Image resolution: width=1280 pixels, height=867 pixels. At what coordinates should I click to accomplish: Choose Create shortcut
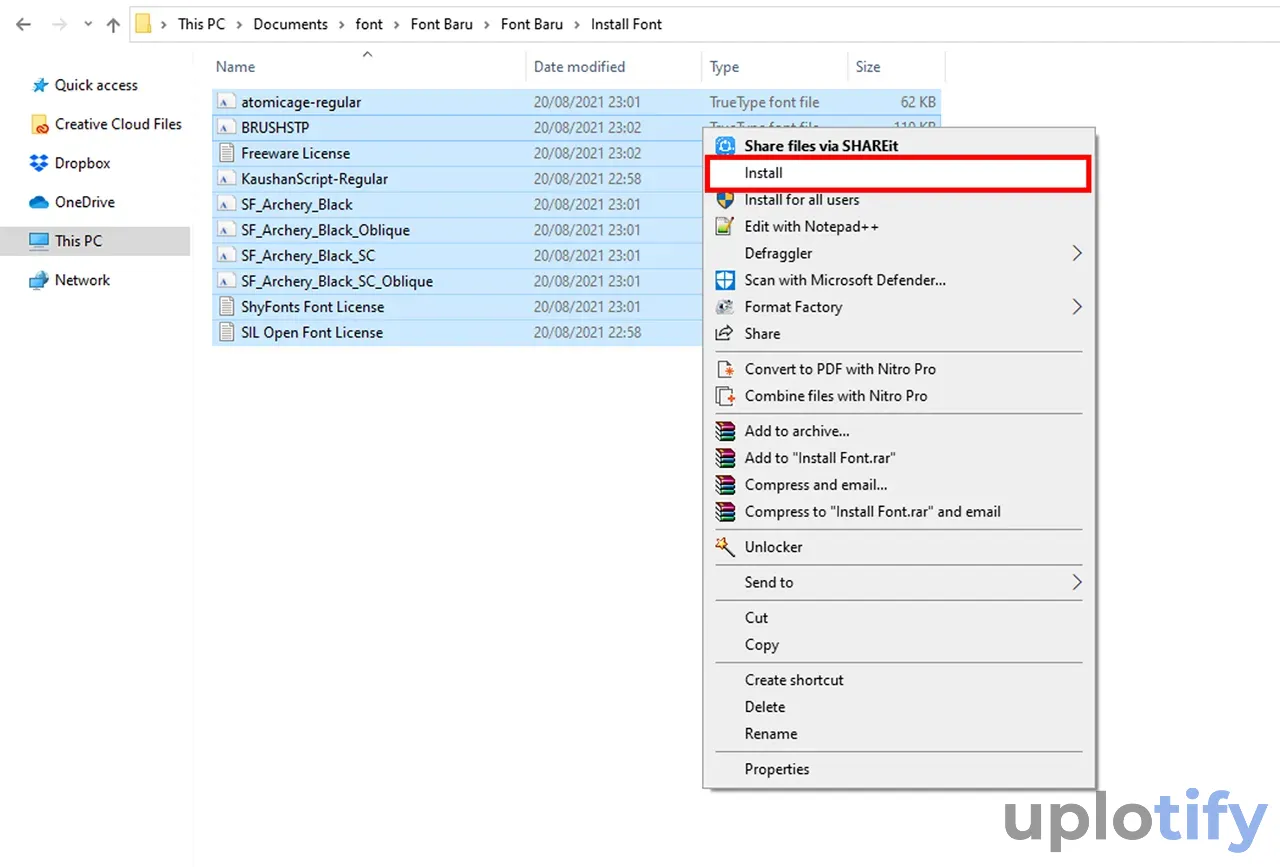(794, 680)
